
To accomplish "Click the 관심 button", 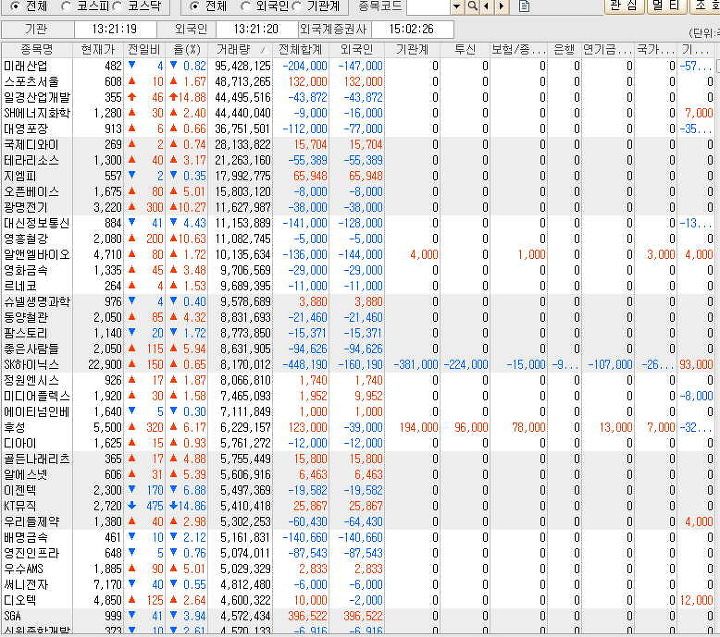I will [624, 6].
